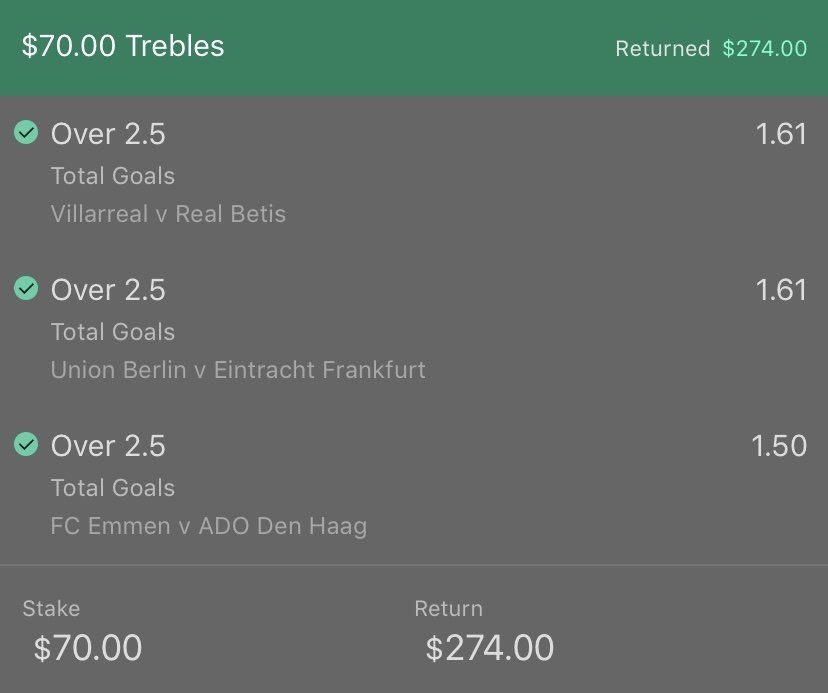Tap the third Over 2.5 selection title
Viewport: 828px width, 693px height.
point(108,445)
